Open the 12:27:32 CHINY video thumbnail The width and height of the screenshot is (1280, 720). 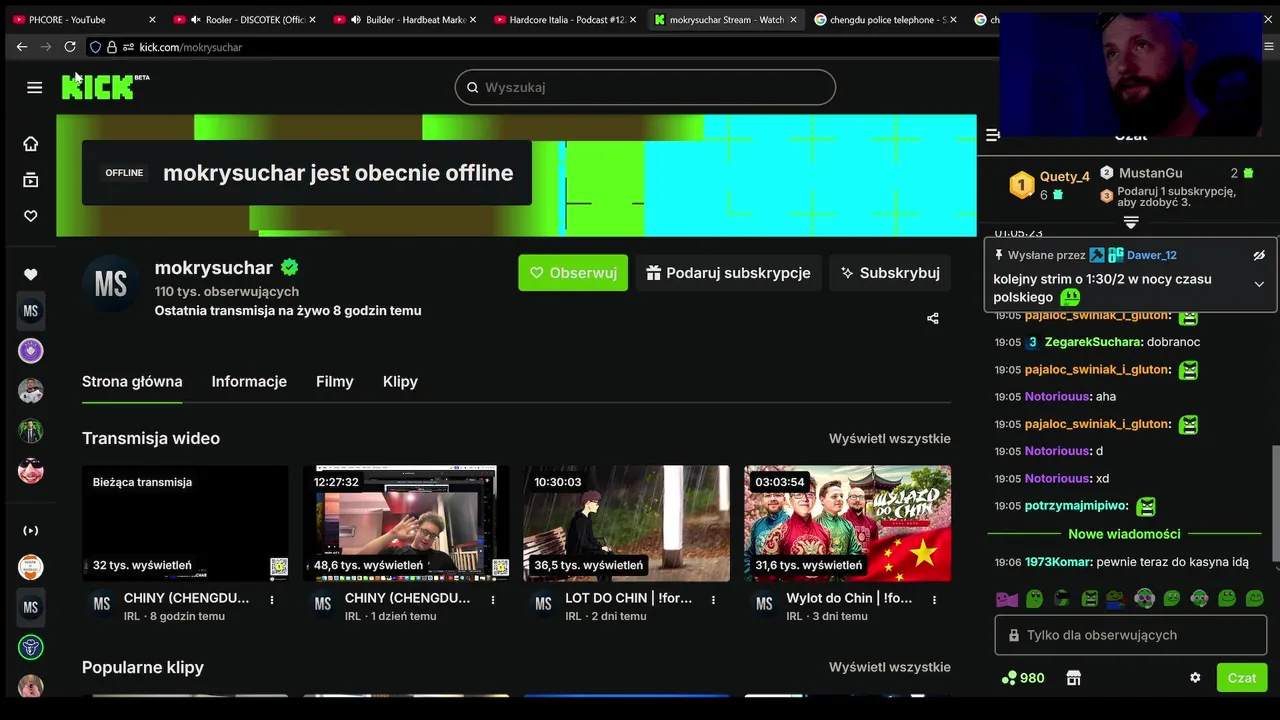pos(406,523)
